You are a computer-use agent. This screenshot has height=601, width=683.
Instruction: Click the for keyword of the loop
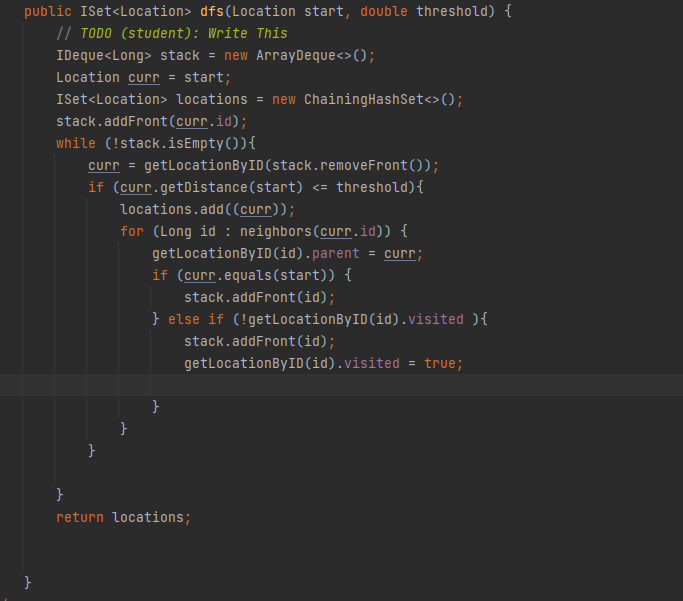click(x=132, y=231)
